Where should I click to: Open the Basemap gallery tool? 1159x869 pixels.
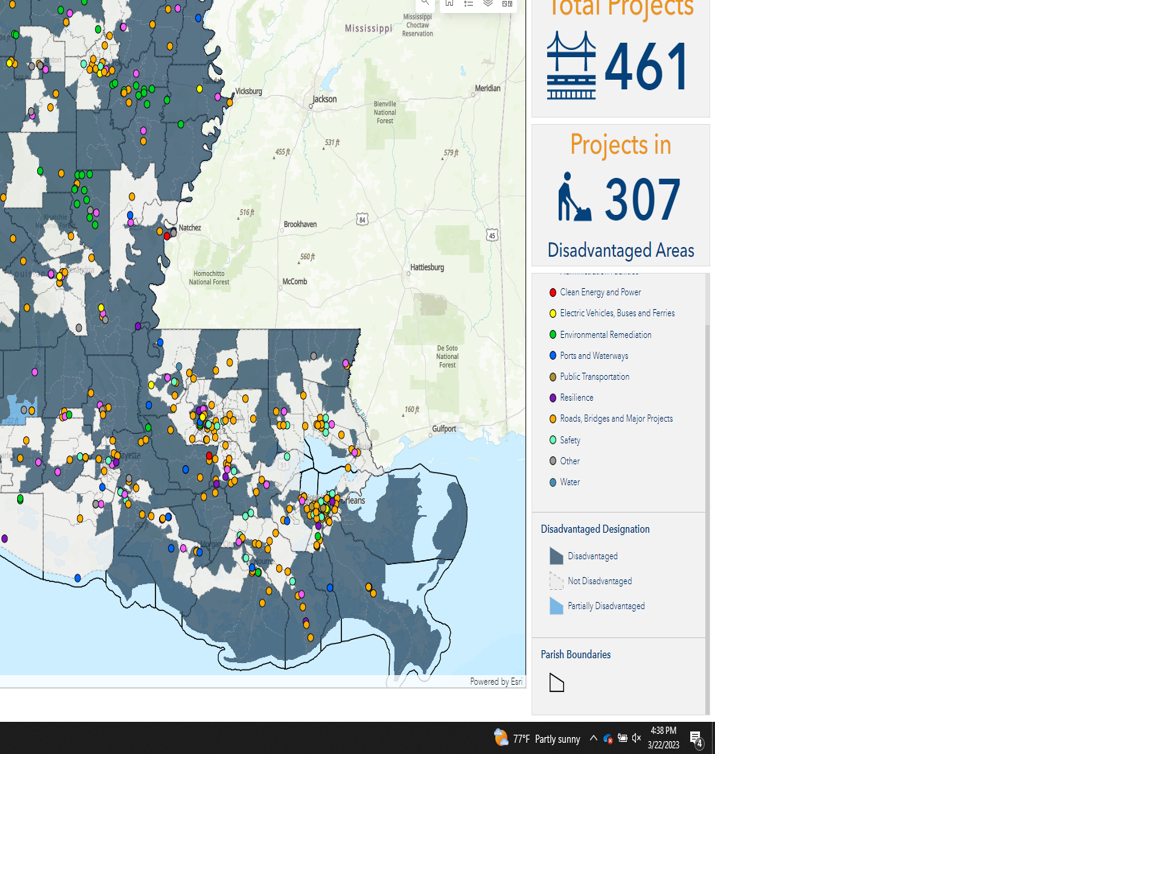[x=507, y=4]
